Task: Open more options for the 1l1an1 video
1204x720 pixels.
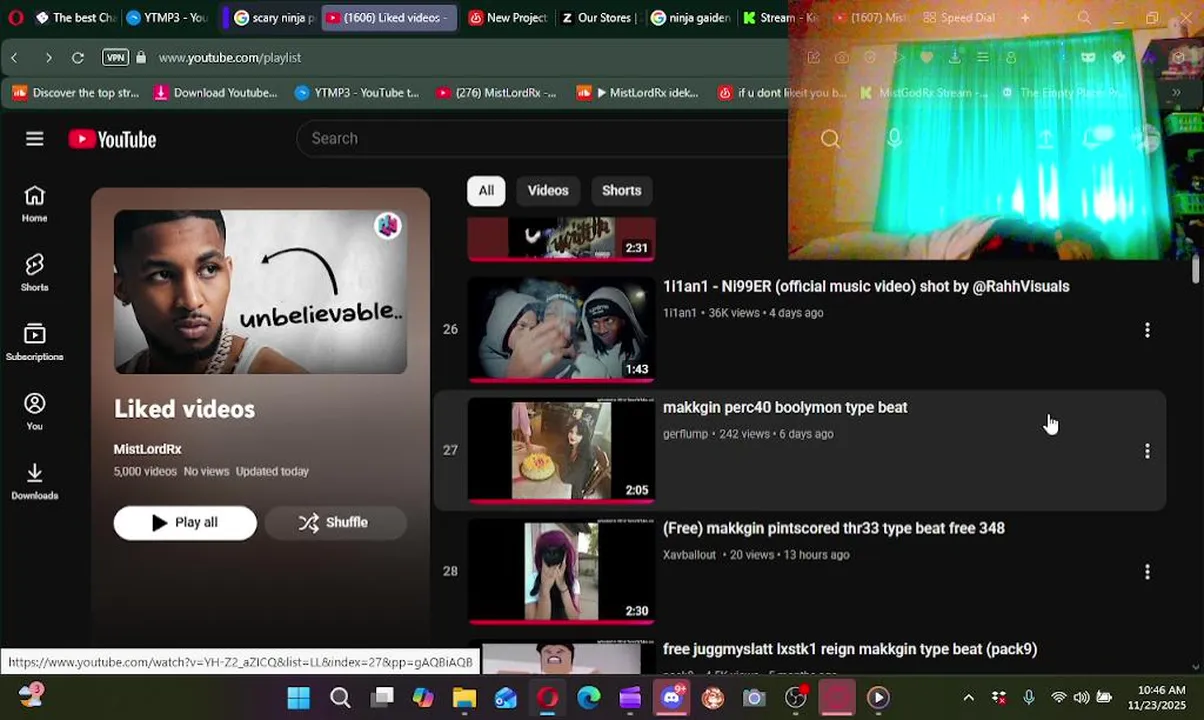Action: (x=1147, y=330)
